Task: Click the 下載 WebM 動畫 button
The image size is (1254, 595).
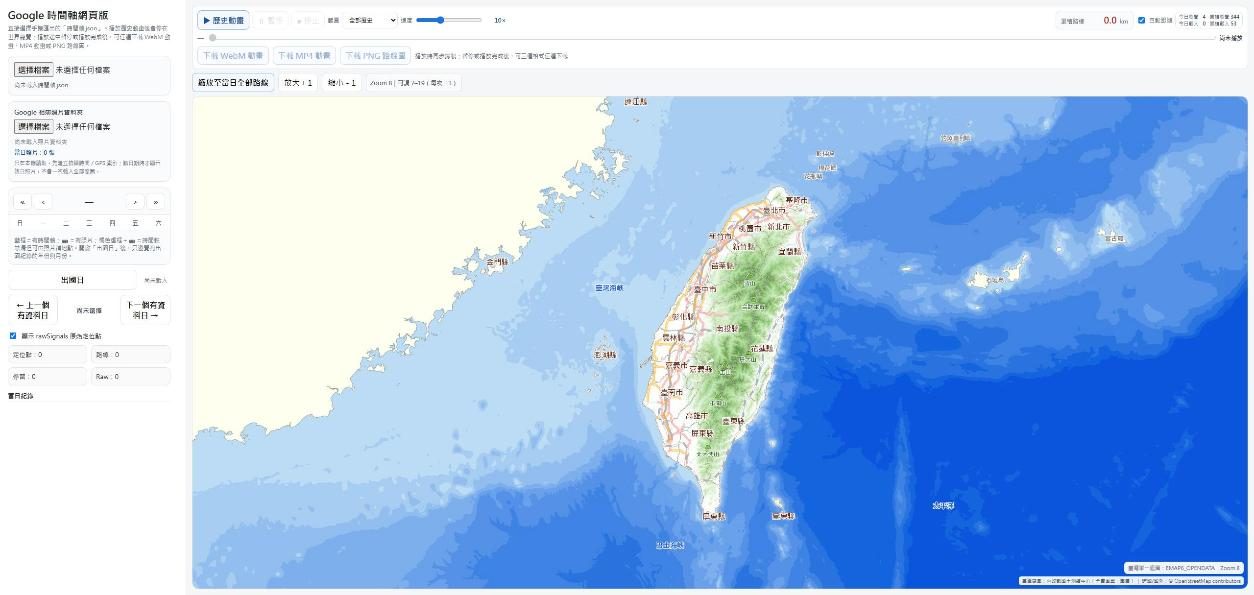Action: coord(233,56)
